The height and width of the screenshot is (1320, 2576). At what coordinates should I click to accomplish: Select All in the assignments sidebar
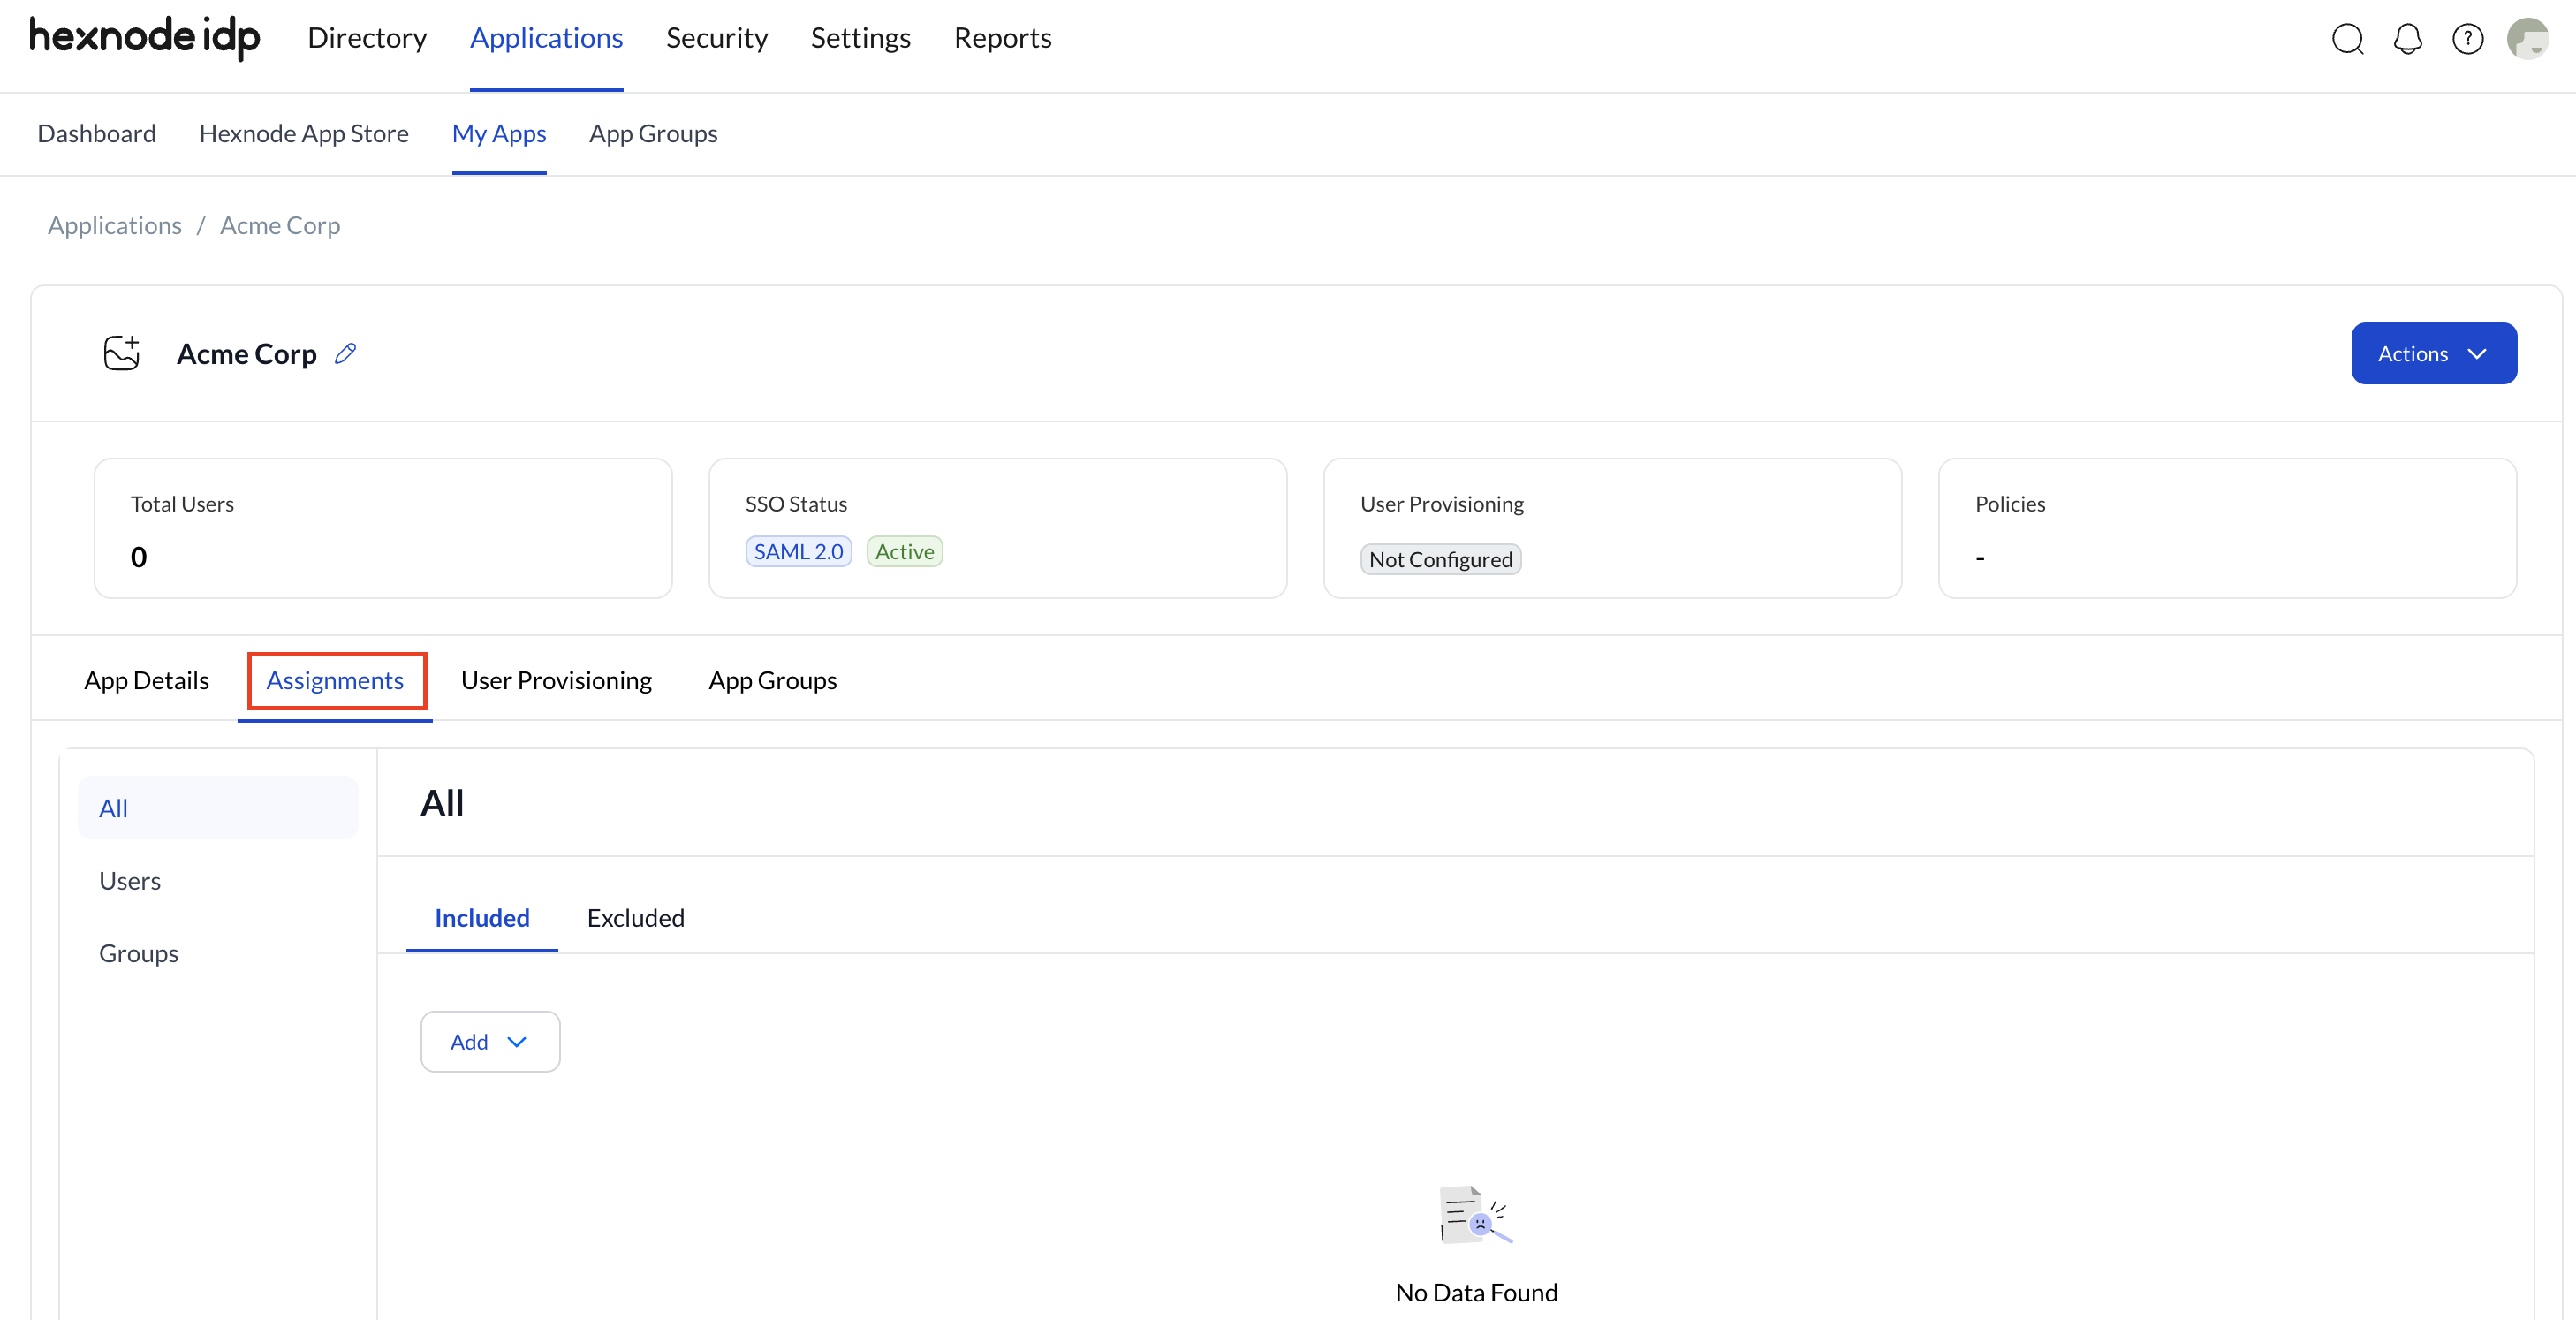[x=218, y=807]
